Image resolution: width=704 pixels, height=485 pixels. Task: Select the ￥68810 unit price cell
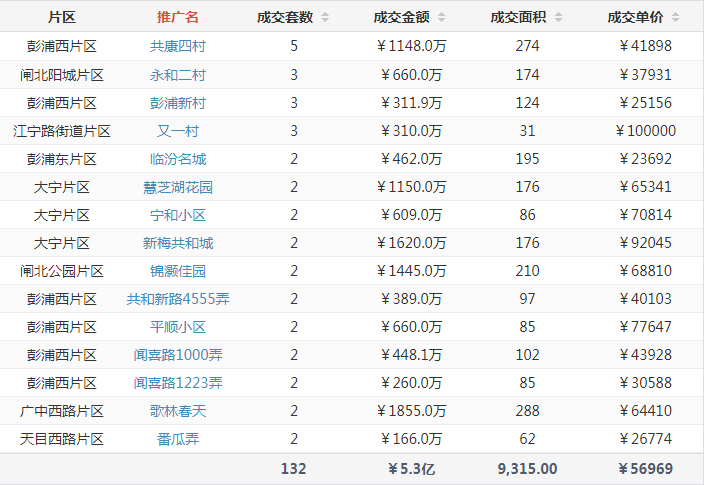click(646, 271)
